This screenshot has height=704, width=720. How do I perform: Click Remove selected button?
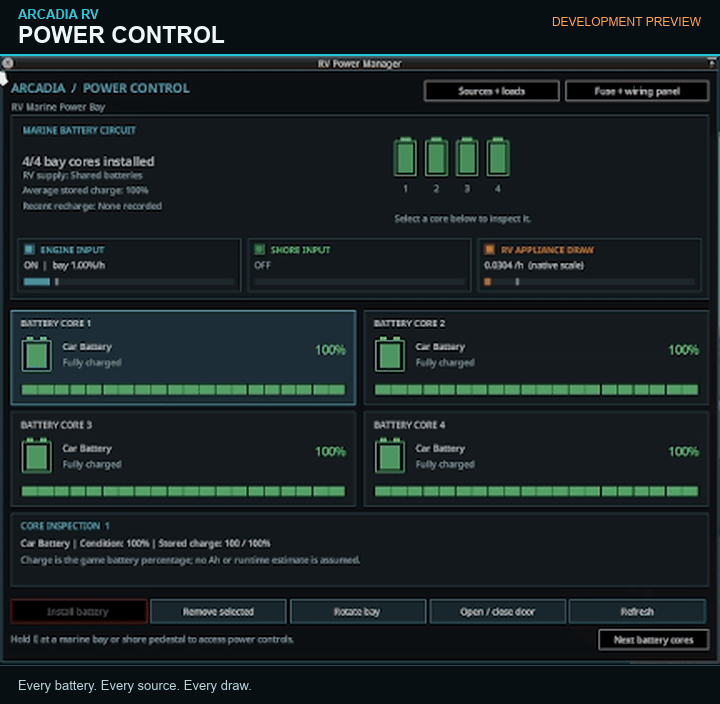[x=218, y=611]
